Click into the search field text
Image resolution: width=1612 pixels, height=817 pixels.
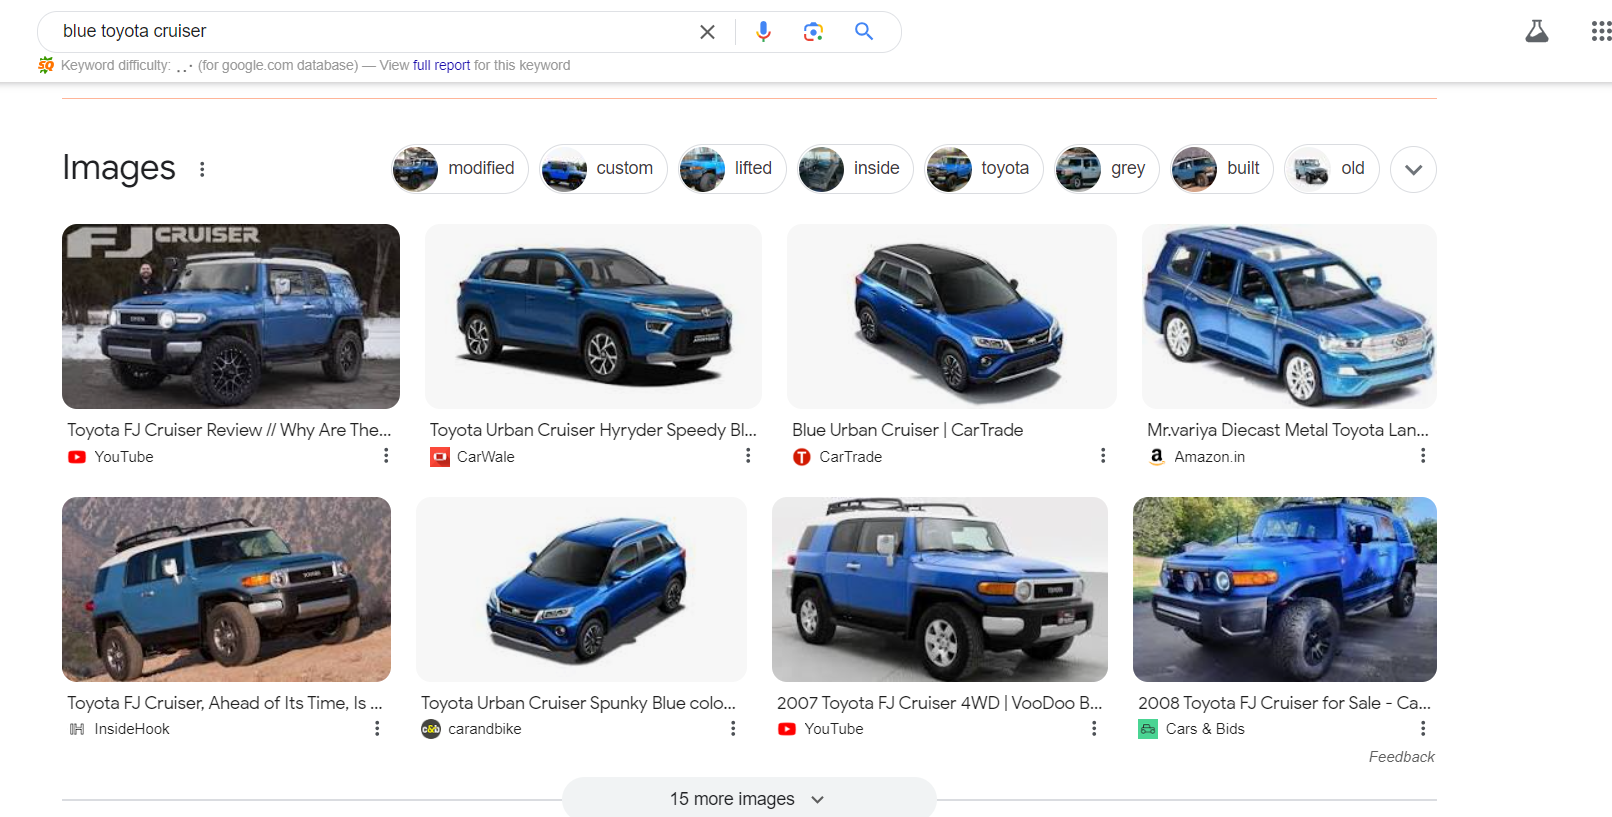134,31
